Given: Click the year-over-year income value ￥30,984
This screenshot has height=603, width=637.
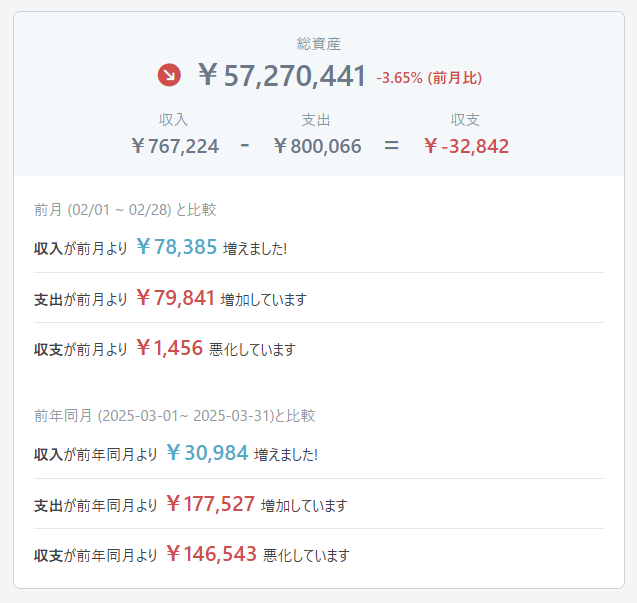Looking at the screenshot, I should [x=207, y=453].
